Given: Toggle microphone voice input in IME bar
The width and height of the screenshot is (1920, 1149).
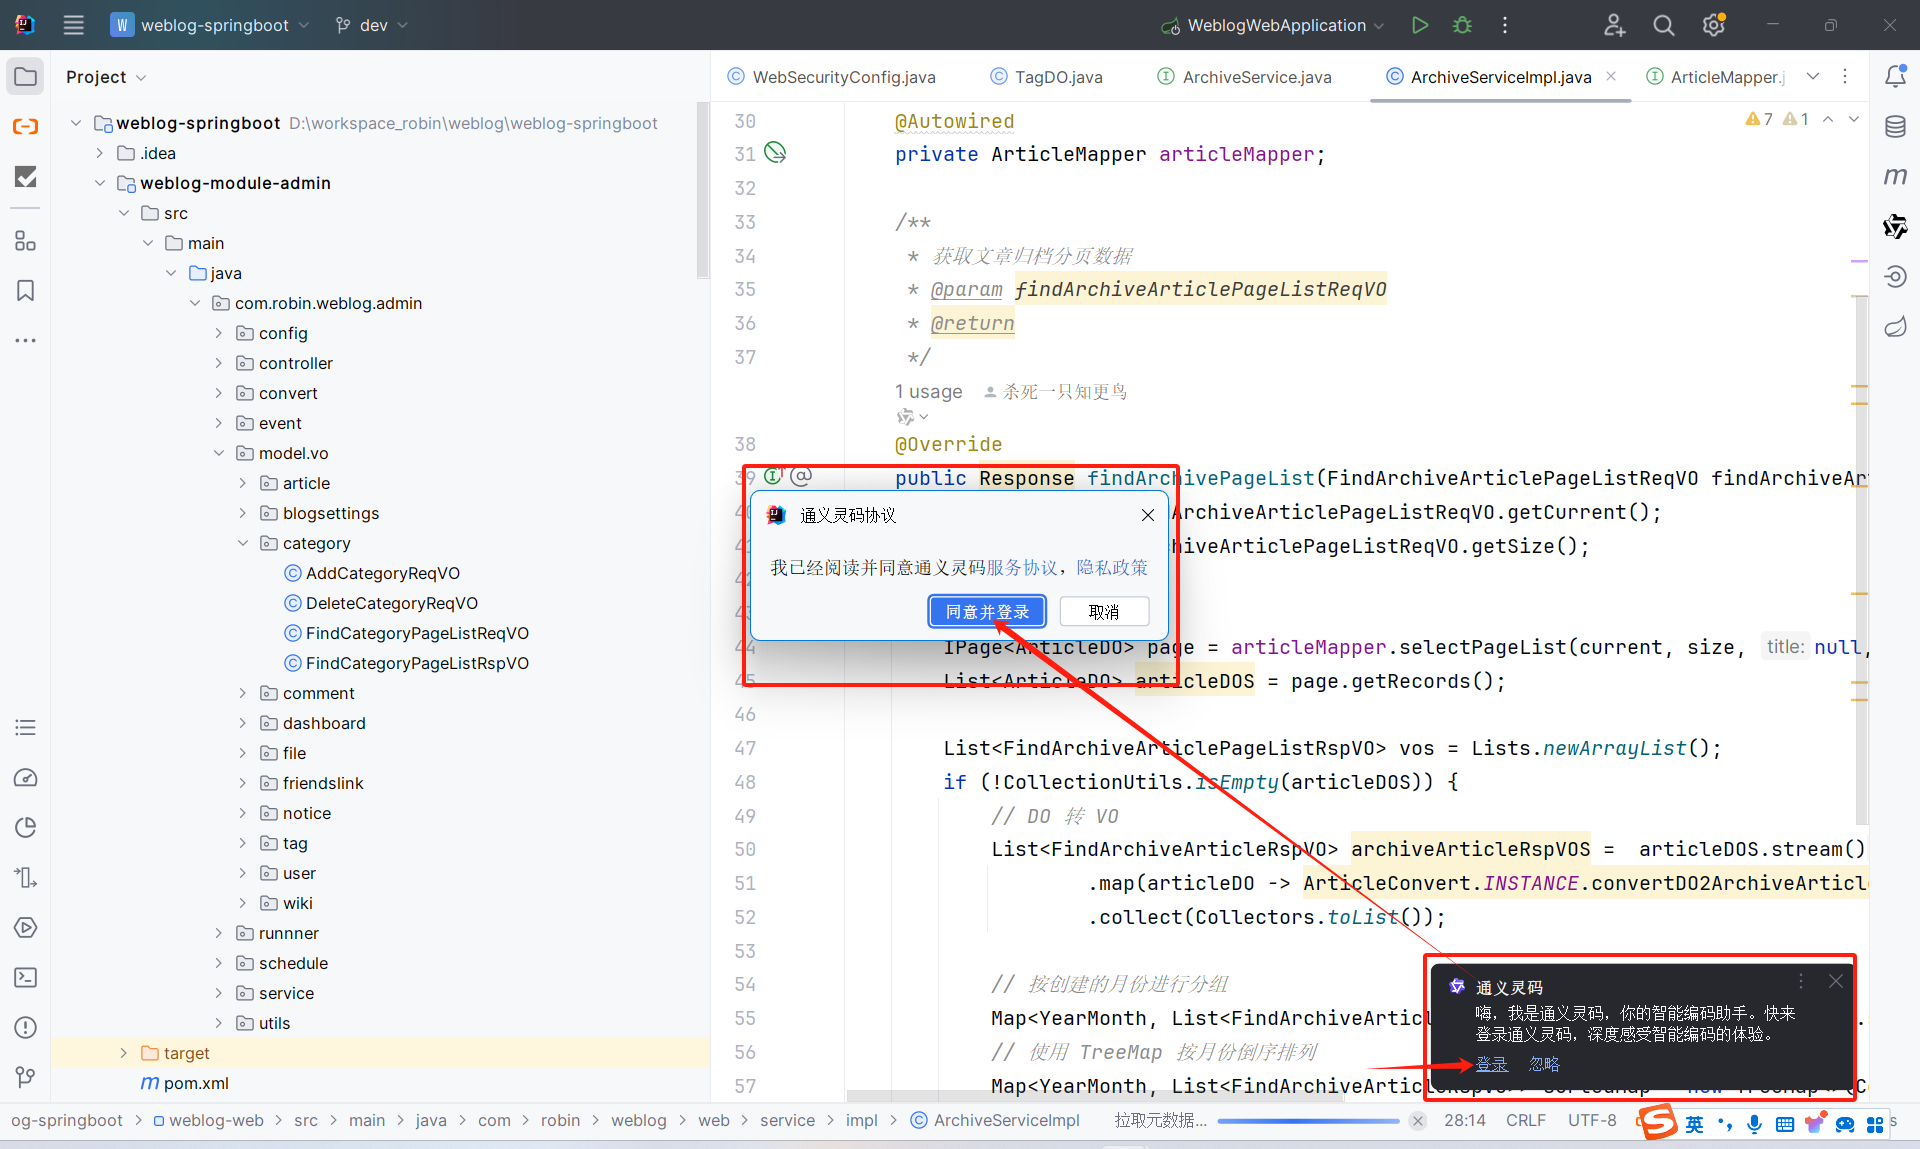Looking at the screenshot, I should pyautogui.click(x=1754, y=1124).
